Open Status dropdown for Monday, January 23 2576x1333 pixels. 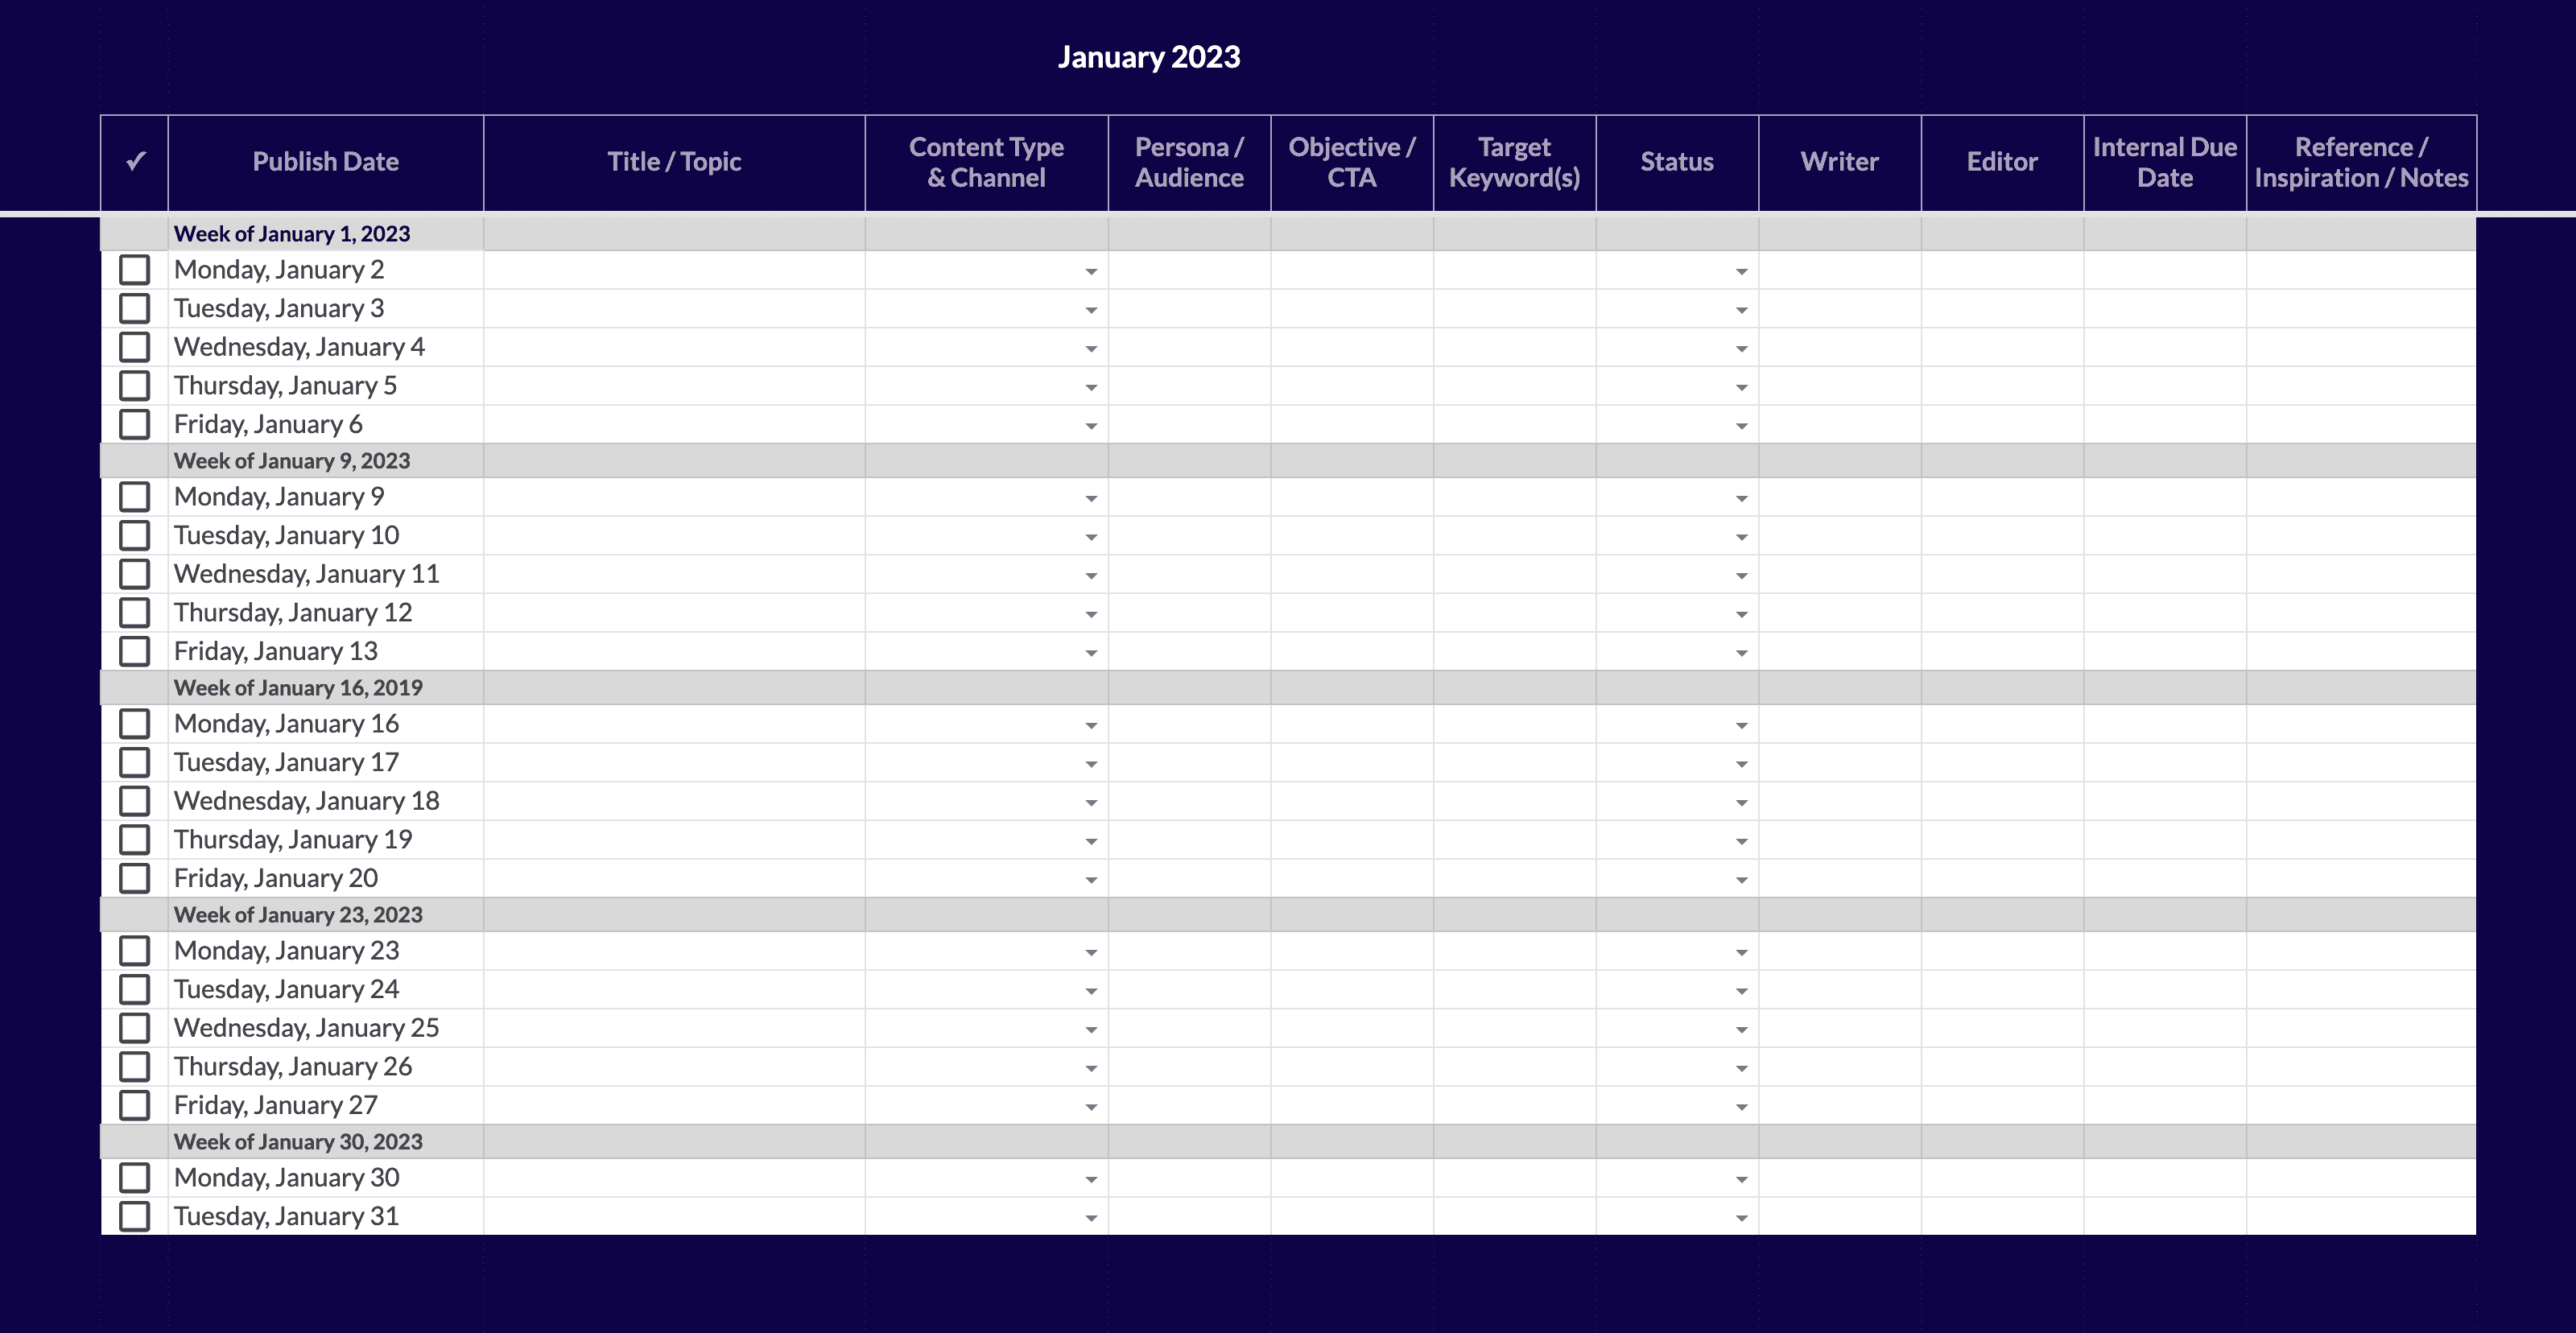point(1741,952)
